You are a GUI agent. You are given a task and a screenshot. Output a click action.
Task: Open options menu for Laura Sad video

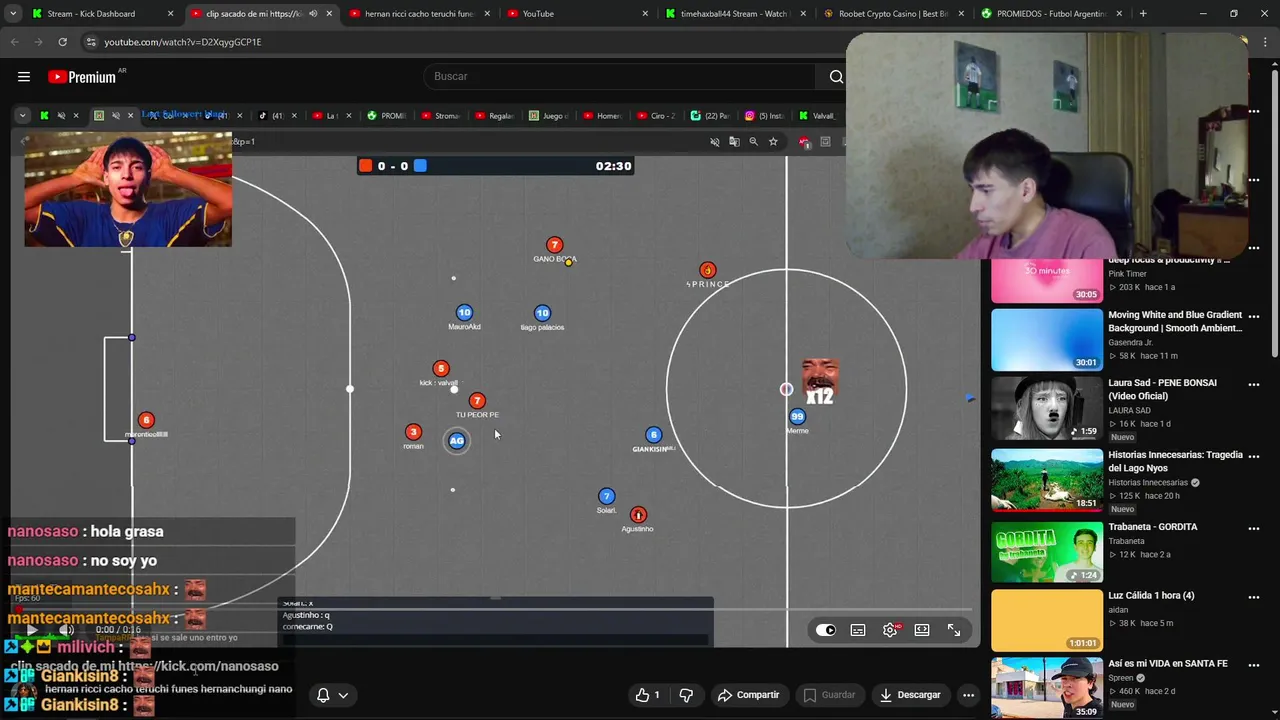click(x=1254, y=384)
